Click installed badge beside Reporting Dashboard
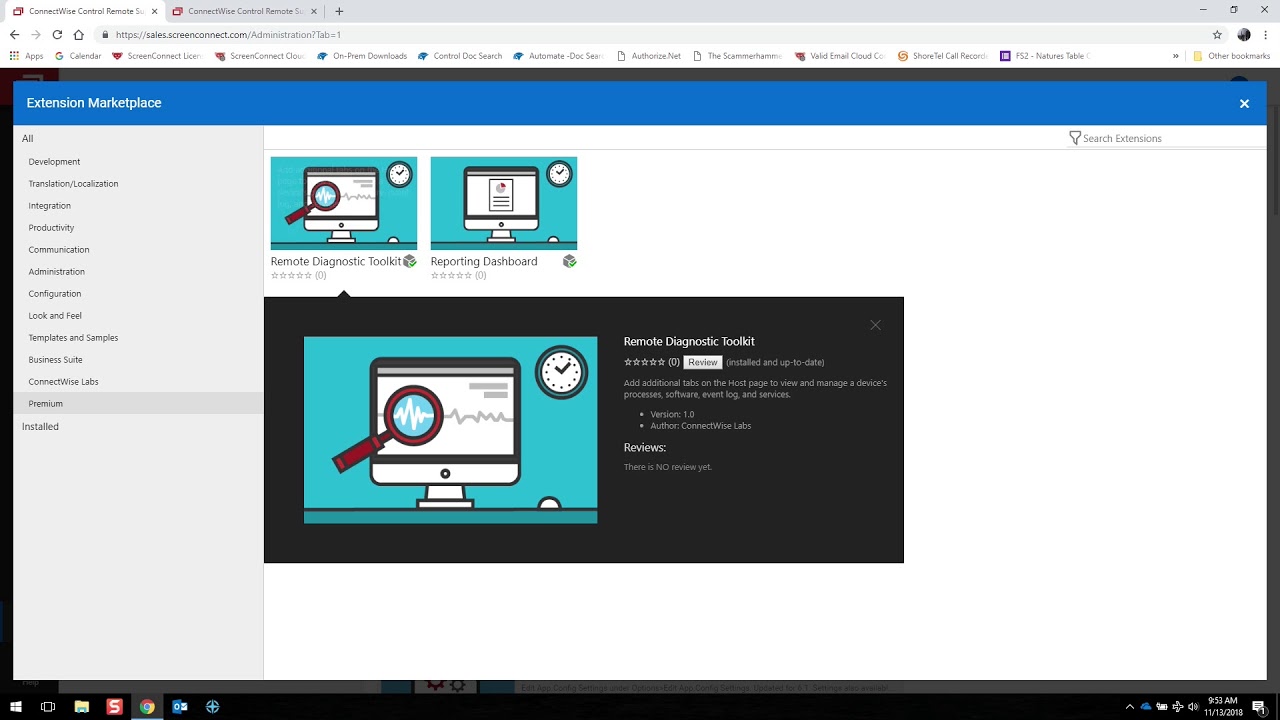1280x720 pixels. point(569,261)
